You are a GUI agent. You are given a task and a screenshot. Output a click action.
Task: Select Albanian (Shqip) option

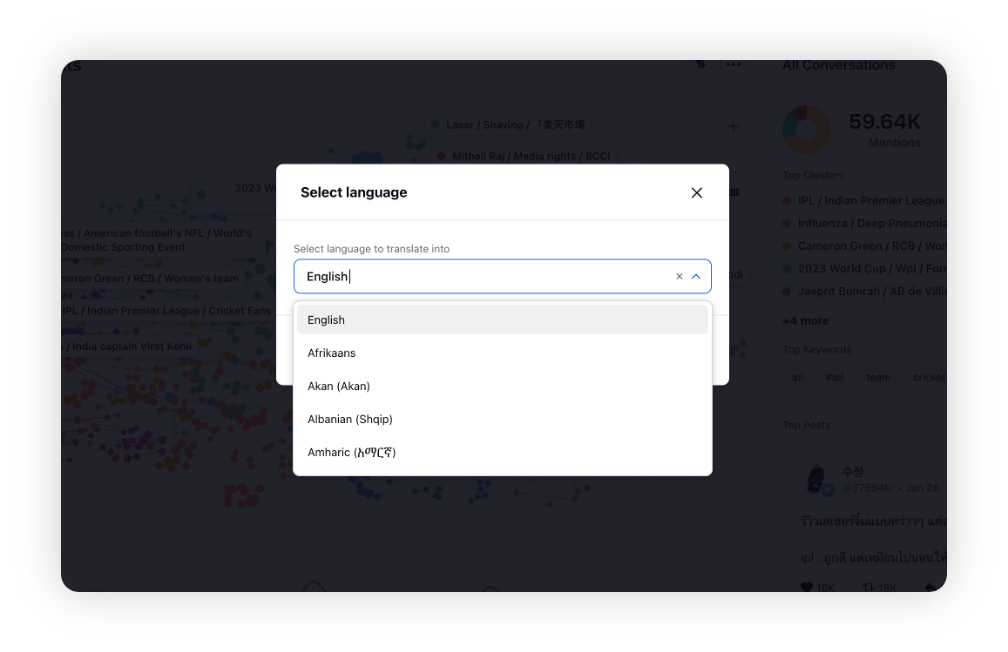(502, 419)
